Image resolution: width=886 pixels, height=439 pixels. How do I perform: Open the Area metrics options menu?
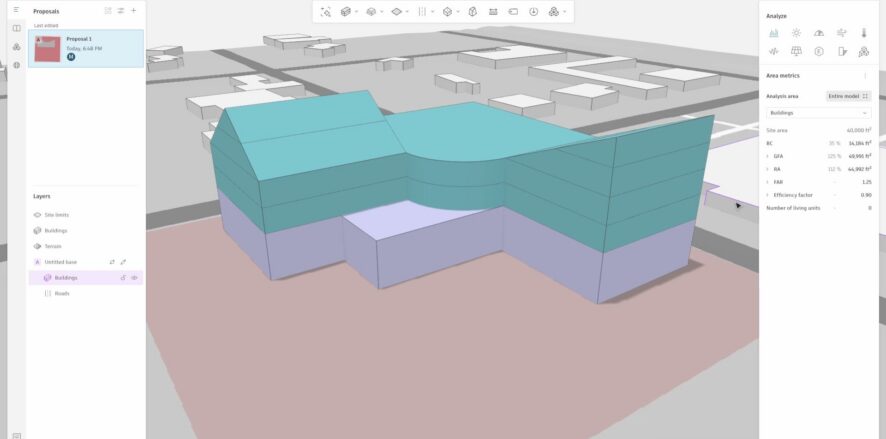(865, 76)
